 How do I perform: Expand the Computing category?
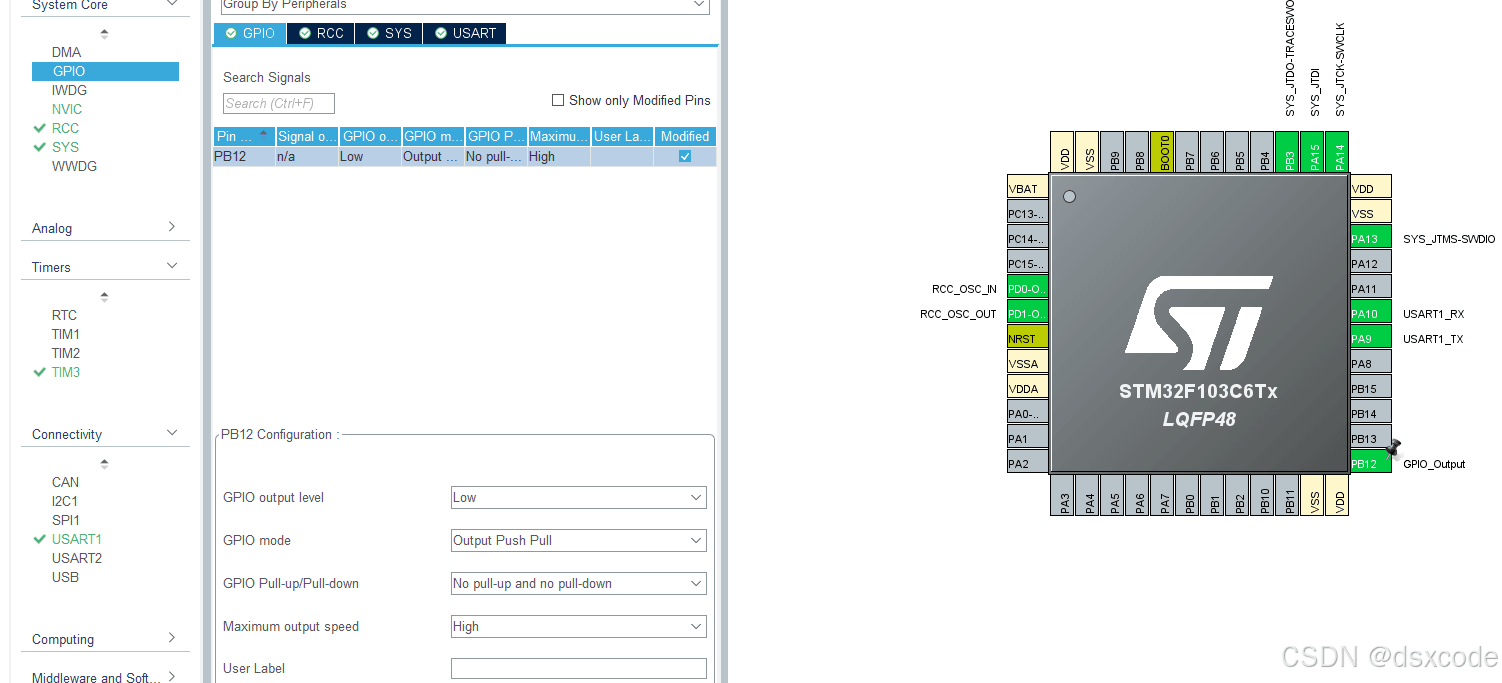pyautogui.click(x=171, y=638)
